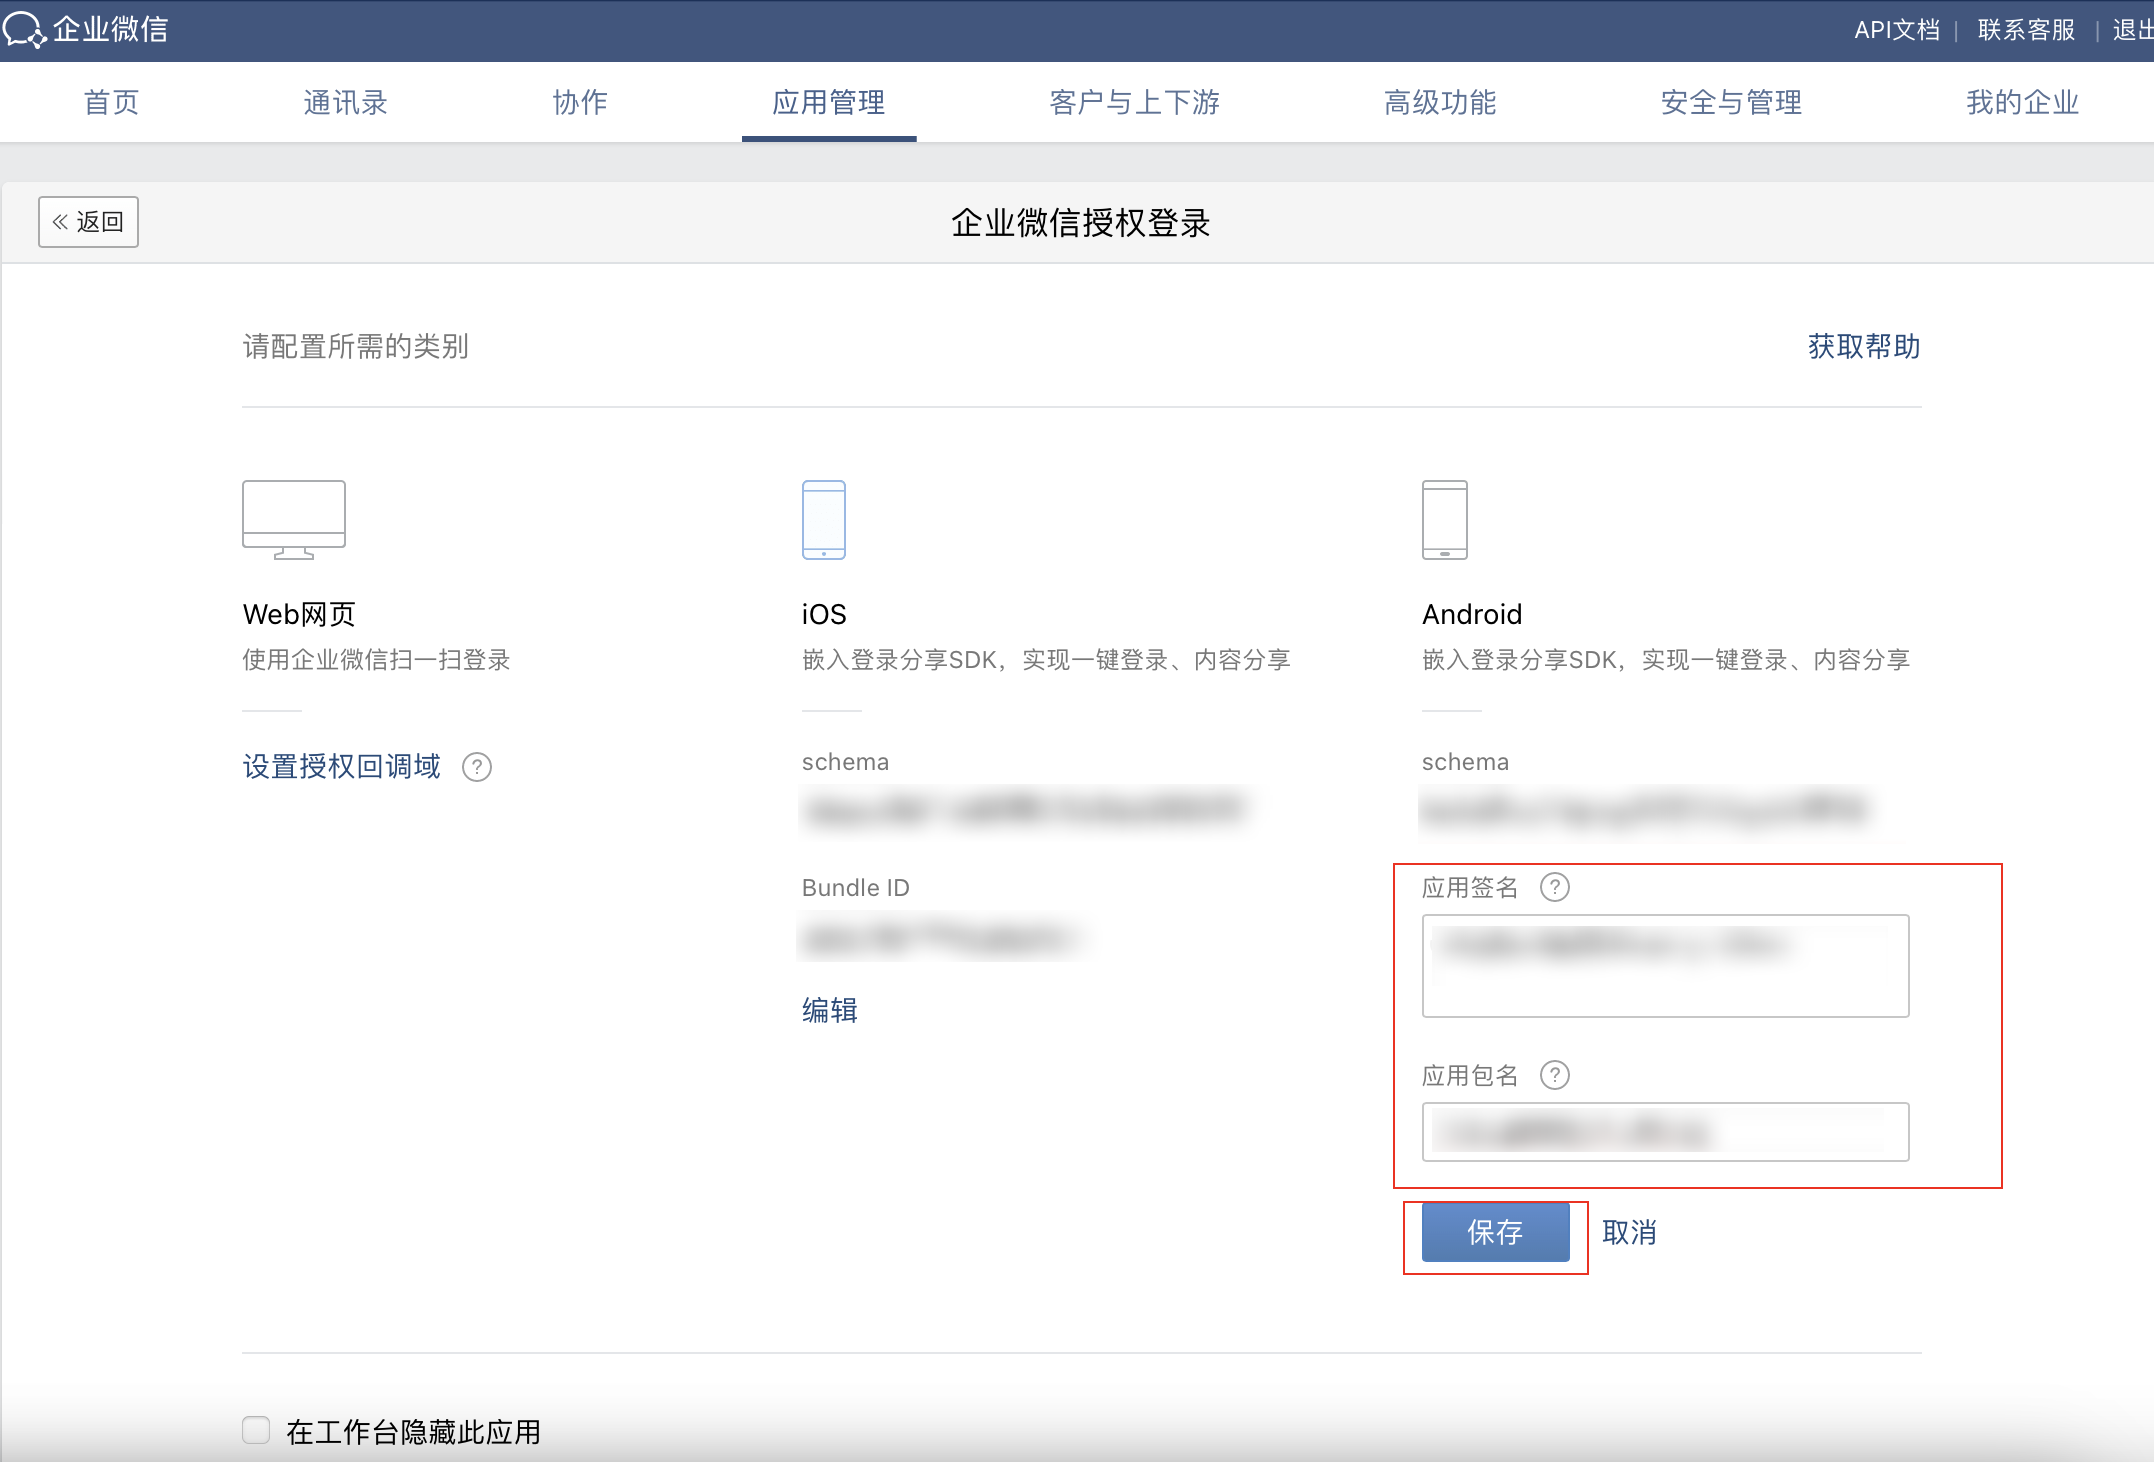
Task: Click 退出 in top right
Action: (x=2133, y=30)
